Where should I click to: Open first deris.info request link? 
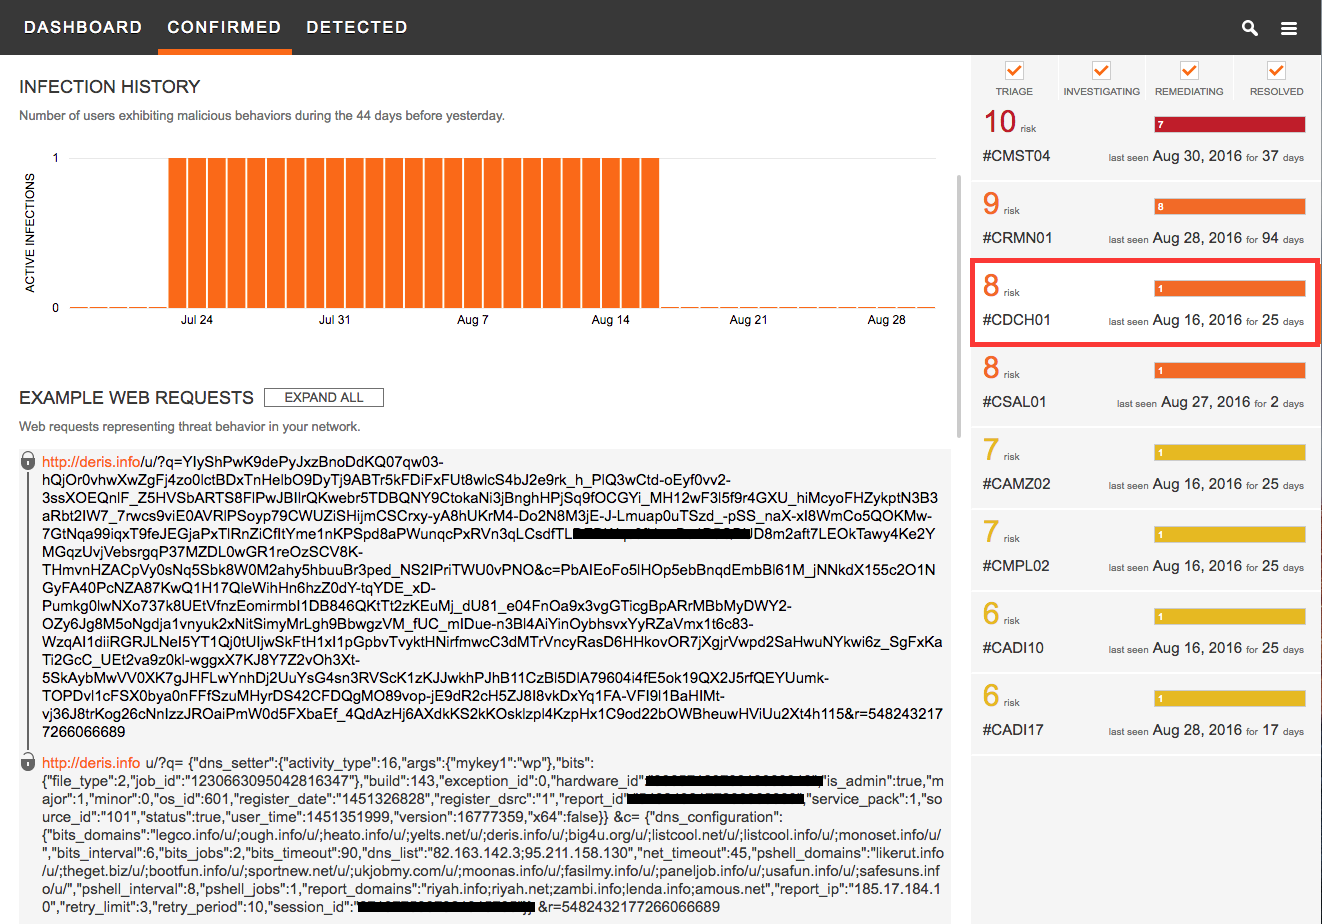91,462
